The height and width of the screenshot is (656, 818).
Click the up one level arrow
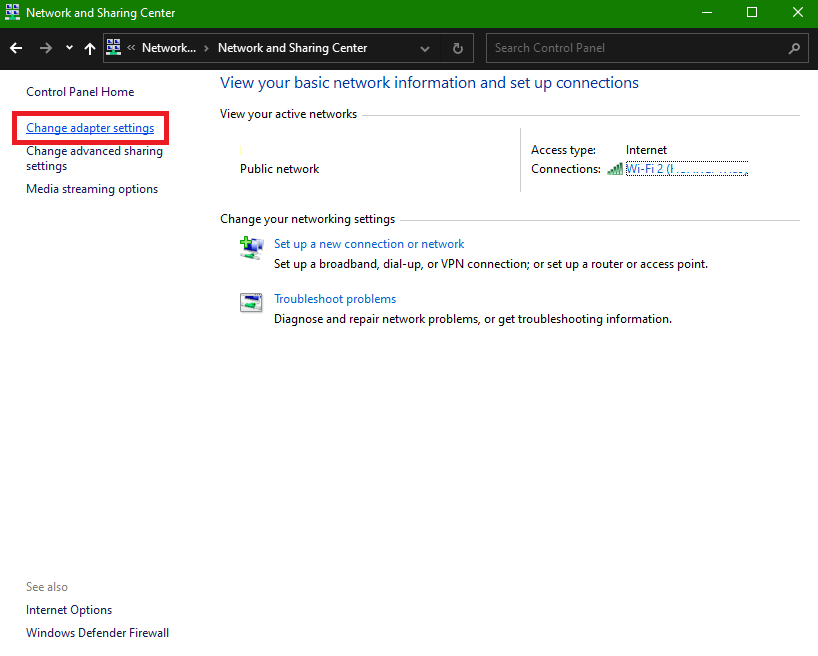click(x=89, y=47)
